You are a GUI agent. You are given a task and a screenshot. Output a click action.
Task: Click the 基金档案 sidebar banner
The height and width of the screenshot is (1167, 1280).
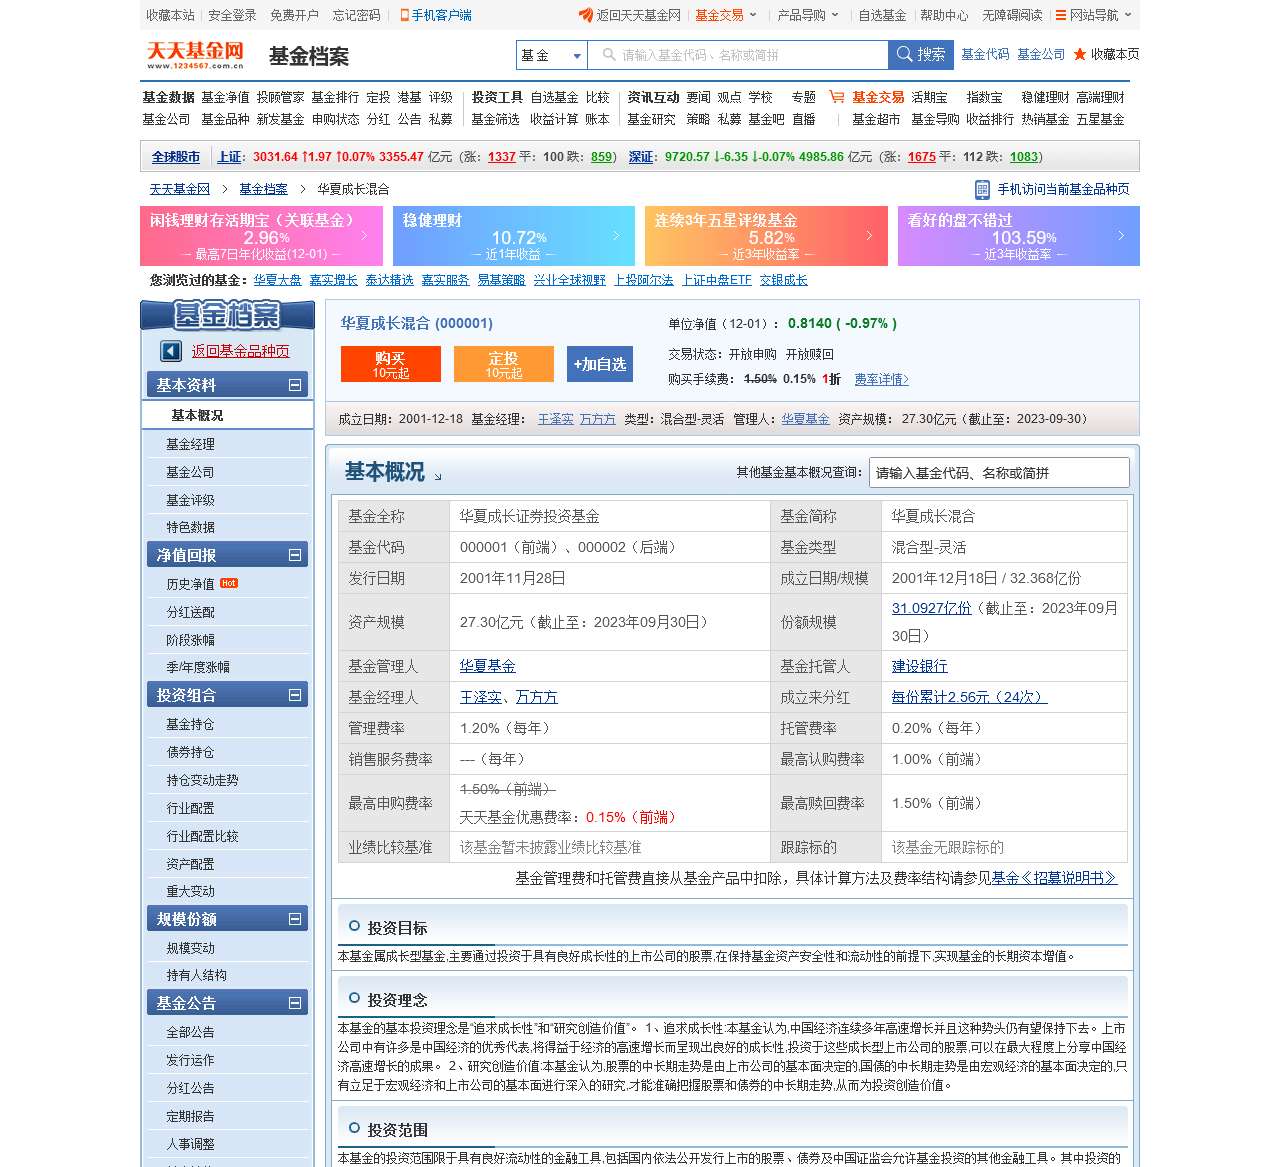(227, 315)
